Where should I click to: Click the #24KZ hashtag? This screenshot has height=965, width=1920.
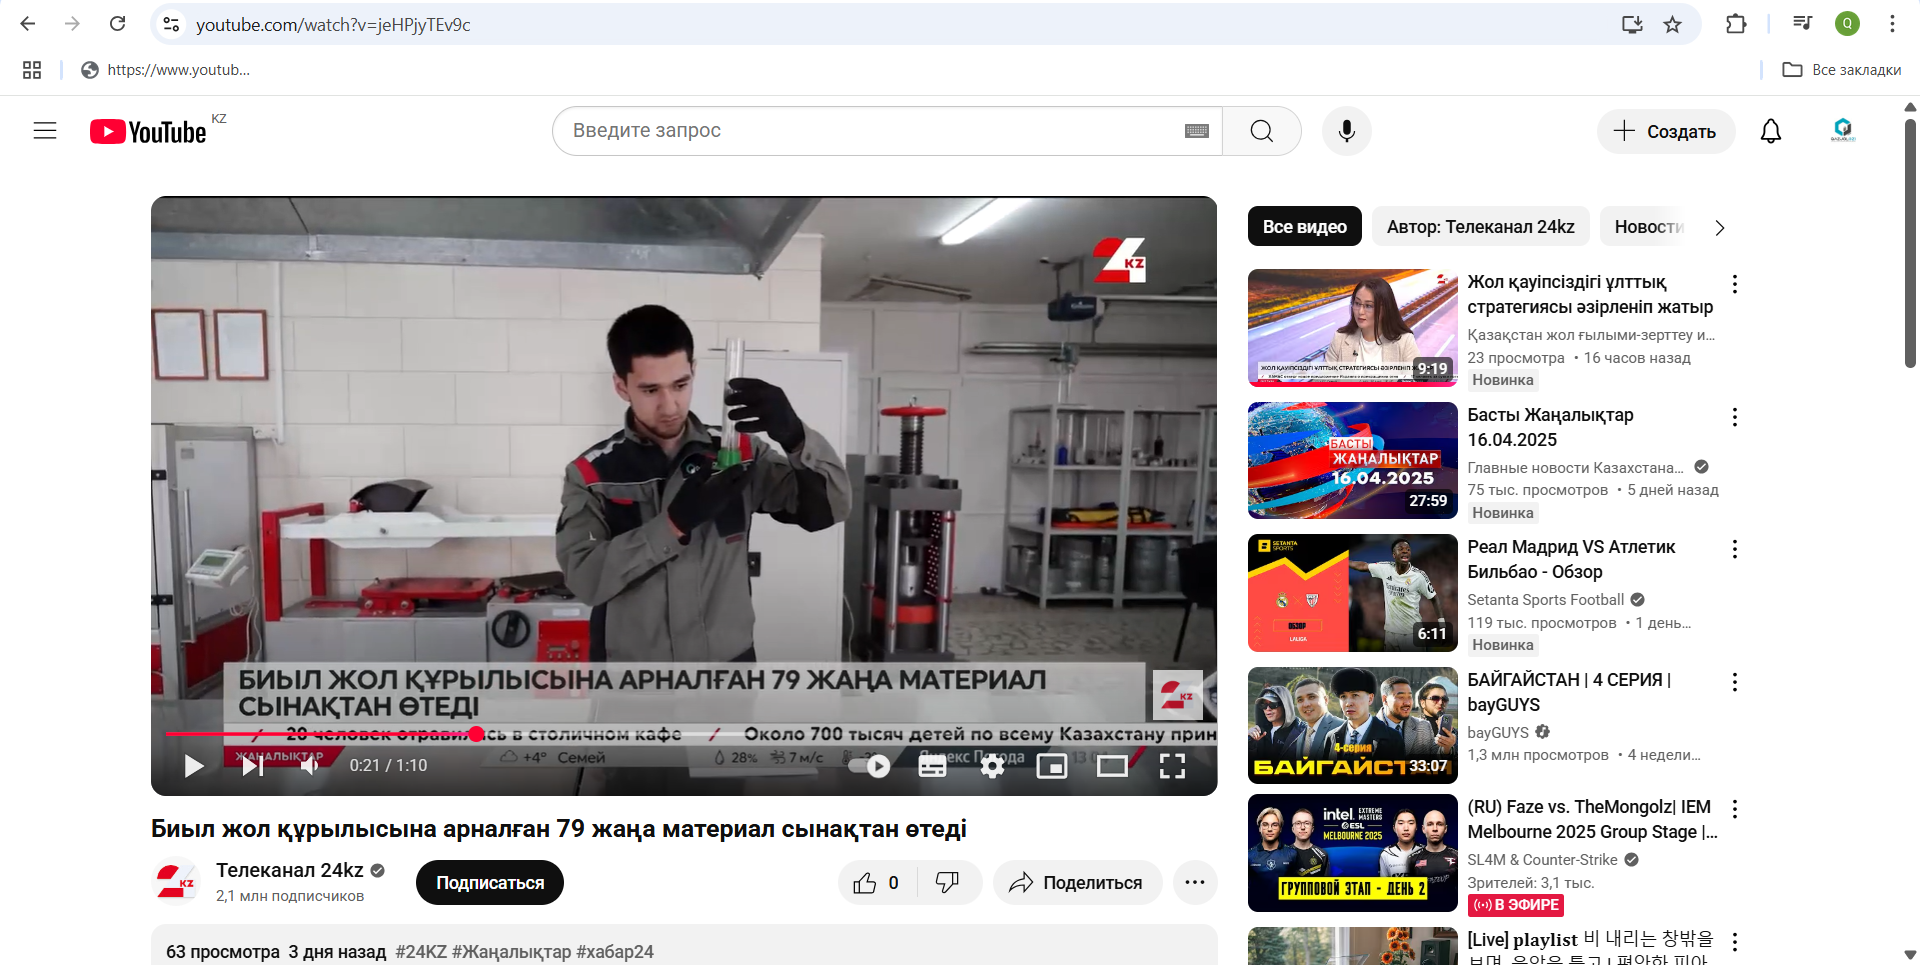[x=421, y=952]
